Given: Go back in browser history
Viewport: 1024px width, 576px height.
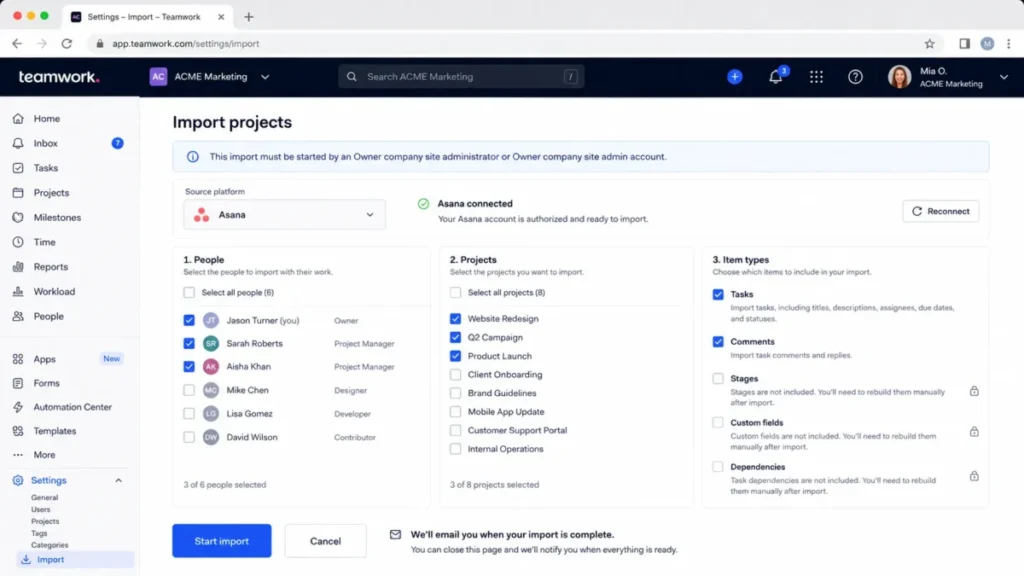Looking at the screenshot, I should (17, 44).
